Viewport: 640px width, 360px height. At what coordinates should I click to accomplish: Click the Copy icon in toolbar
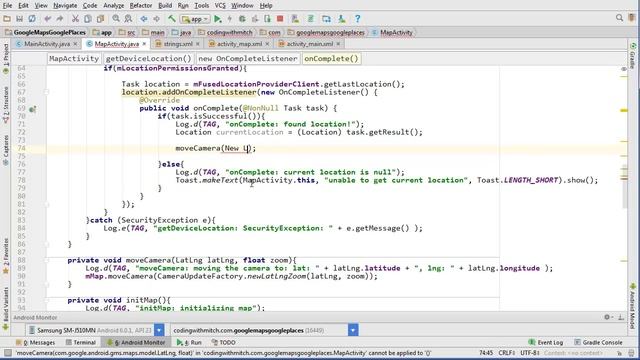tap(88, 19)
